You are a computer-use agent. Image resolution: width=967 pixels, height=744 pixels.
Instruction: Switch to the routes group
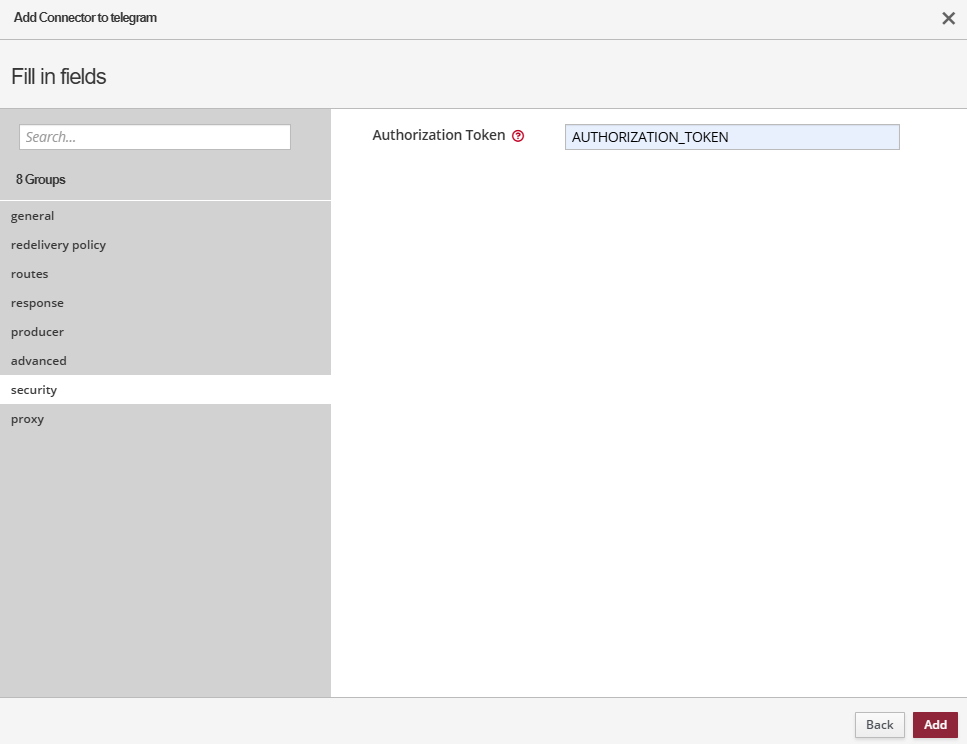(x=30, y=274)
